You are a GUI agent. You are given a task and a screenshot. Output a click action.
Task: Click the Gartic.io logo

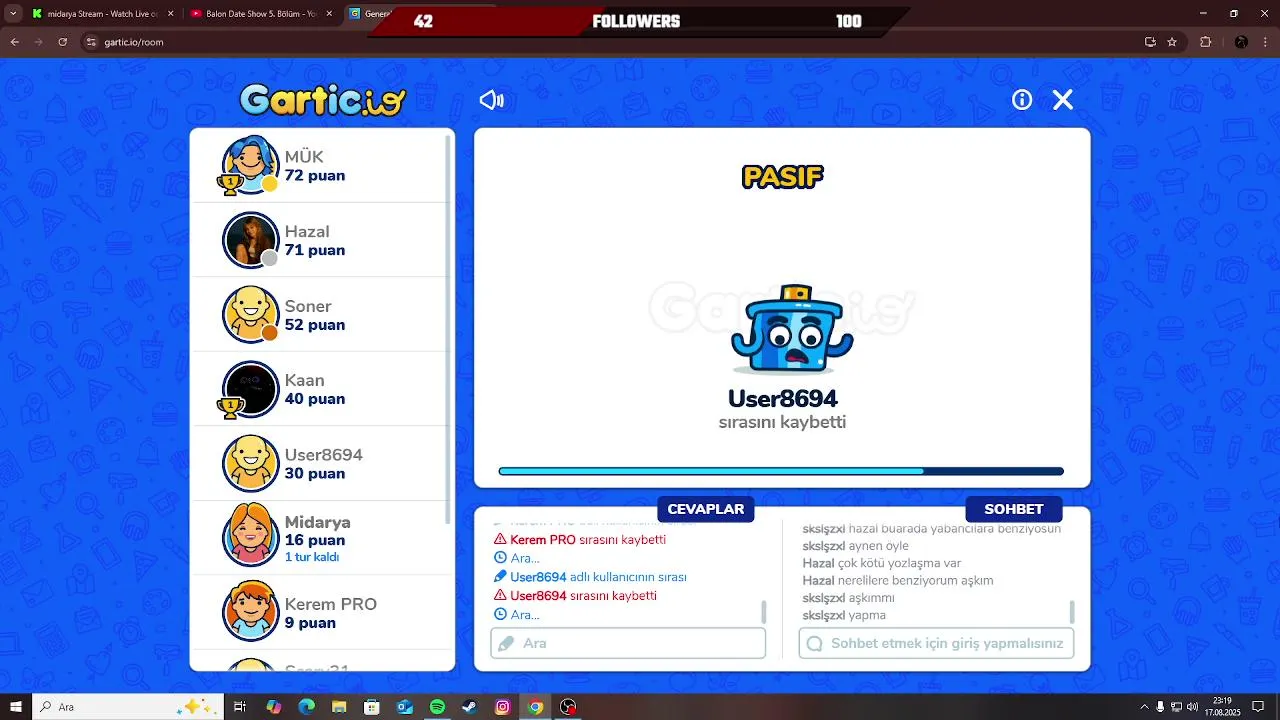pyautogui.click(x=323, y=100)
